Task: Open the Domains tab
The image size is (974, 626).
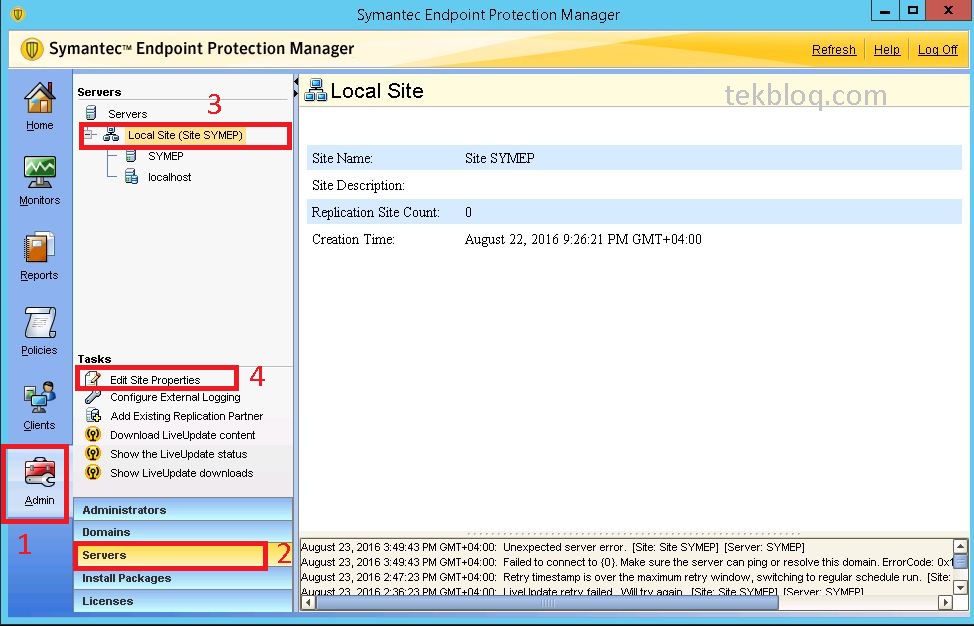Action: (x=183, y=532)
